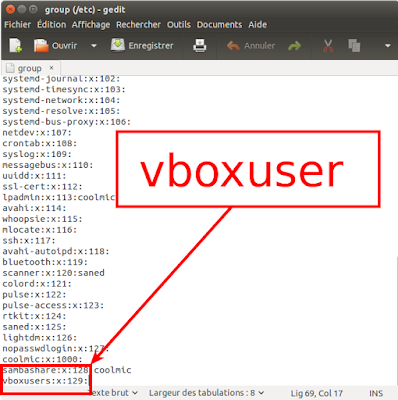Screen dimensions: 398x400
Task: Click the line uuidd:x:111:
Action: click(x=34, y=176)
